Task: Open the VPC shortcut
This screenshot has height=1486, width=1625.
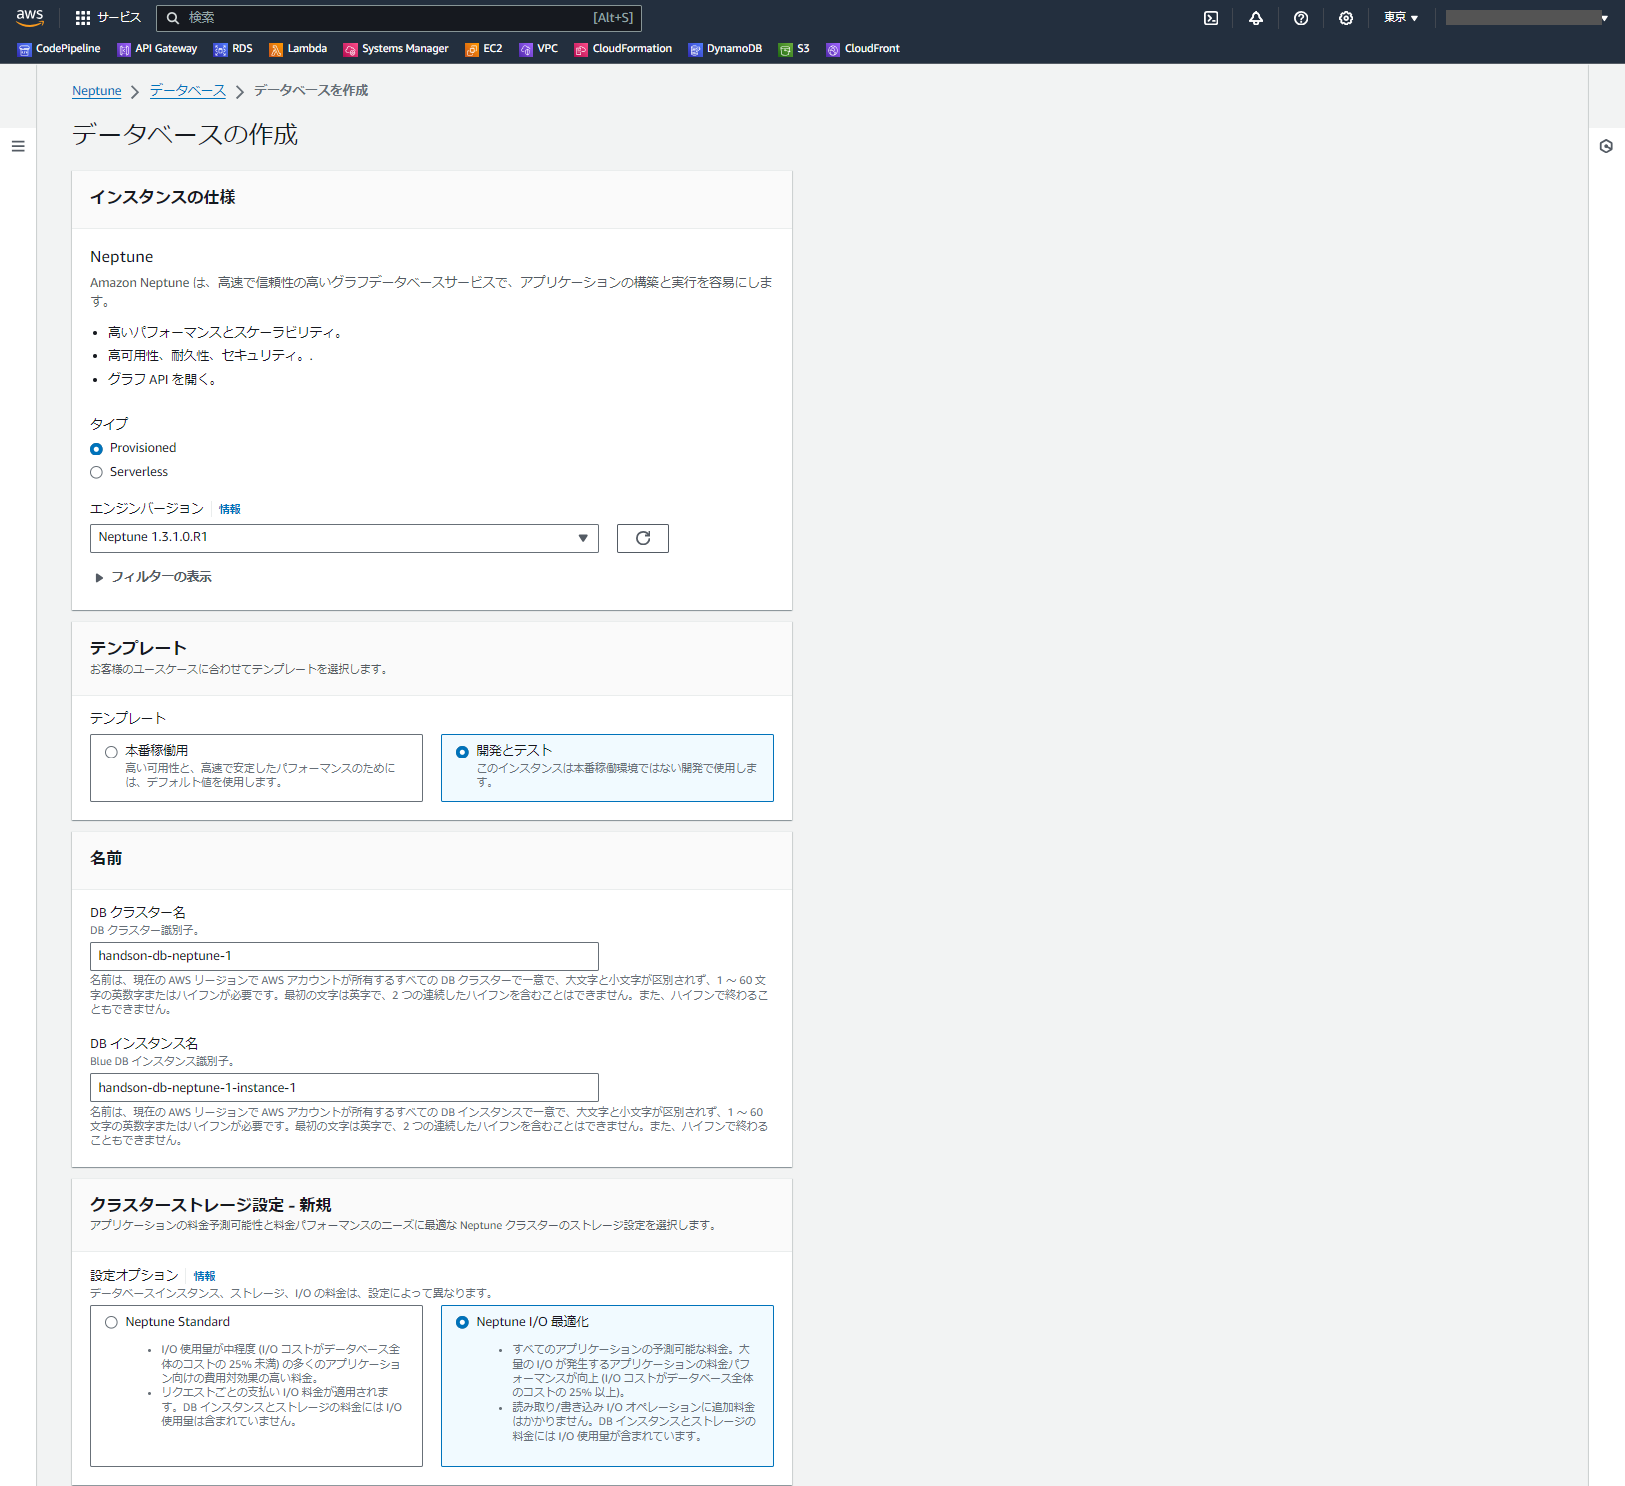Action: point(539,49)
